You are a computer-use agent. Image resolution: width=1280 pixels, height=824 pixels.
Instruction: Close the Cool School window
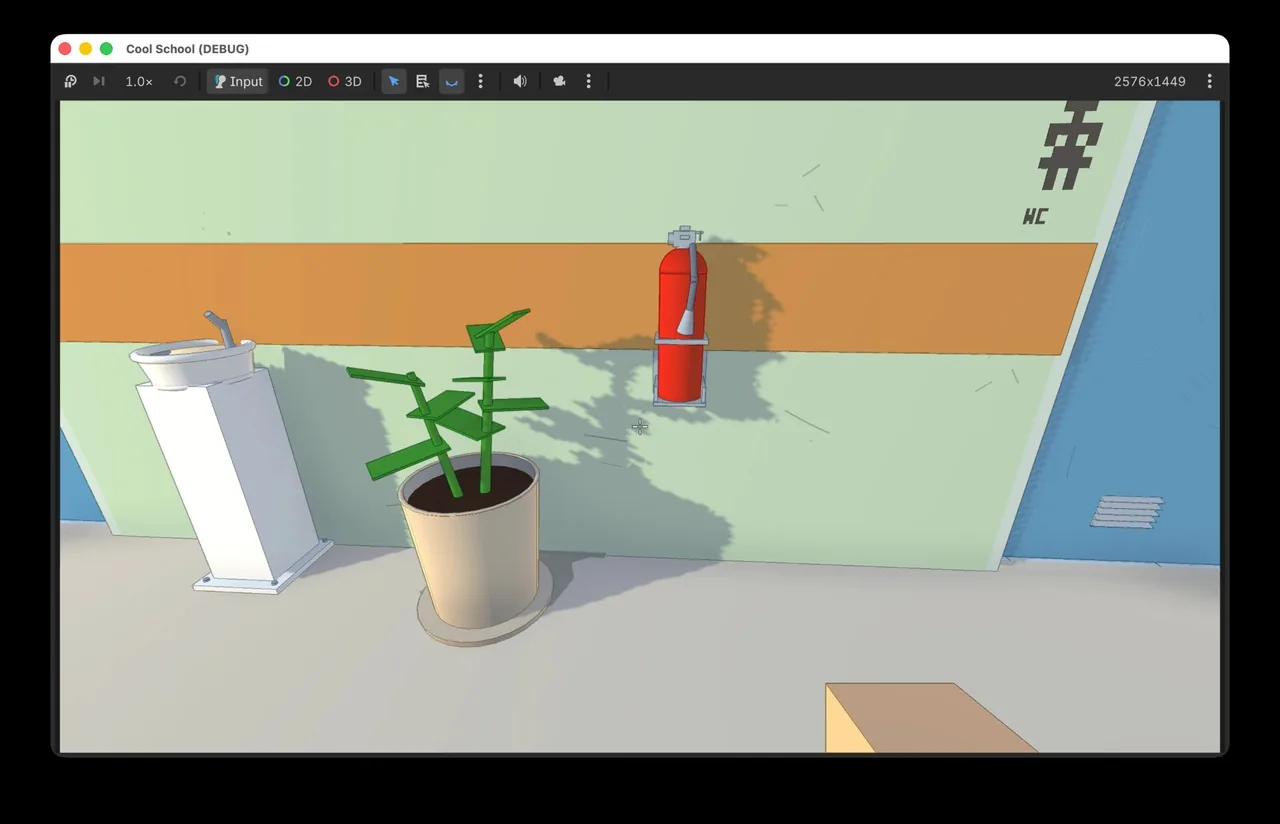[x=65, y=49]
